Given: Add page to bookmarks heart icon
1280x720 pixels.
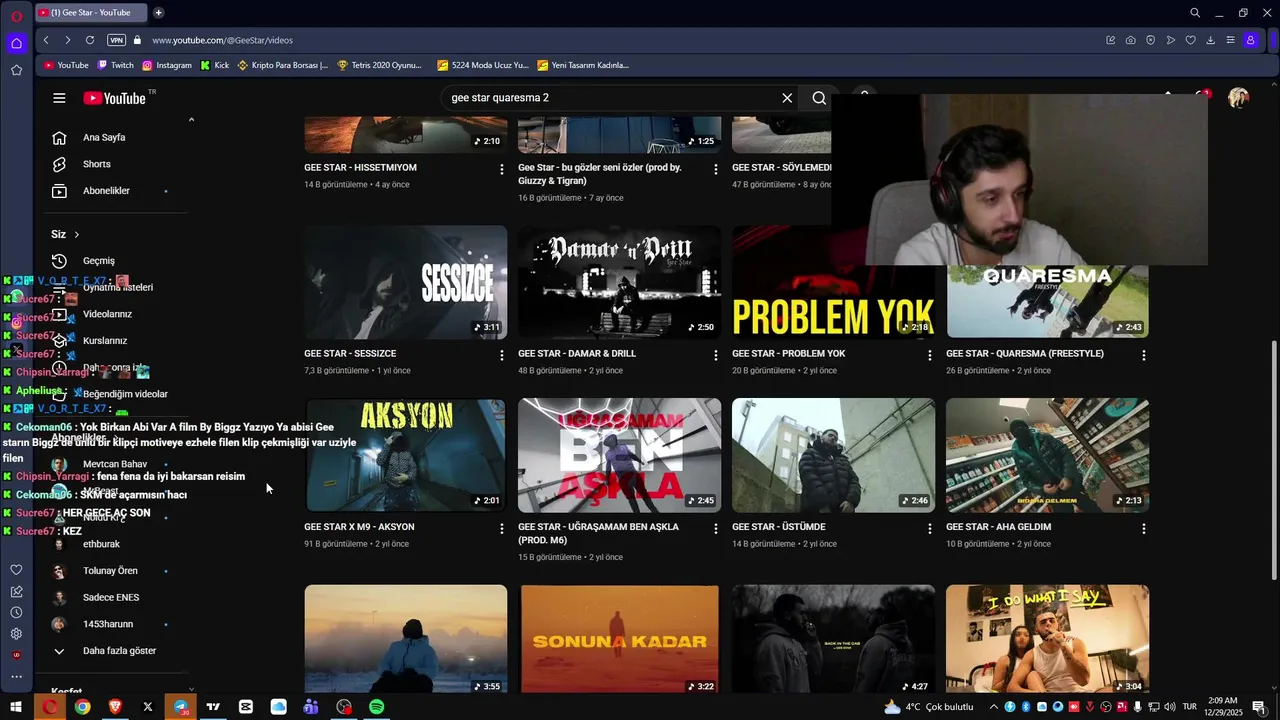Looking at the screenshot, I should coord(1190,40).
